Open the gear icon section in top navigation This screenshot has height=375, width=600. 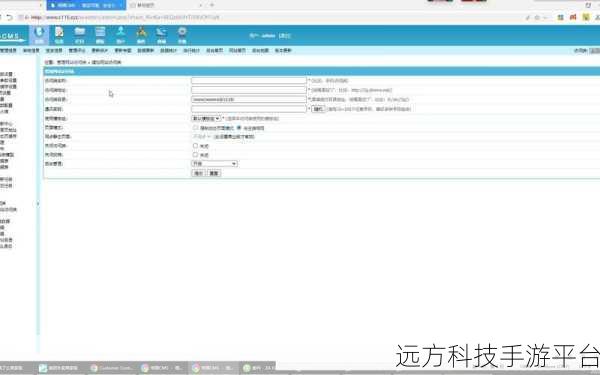182,35
